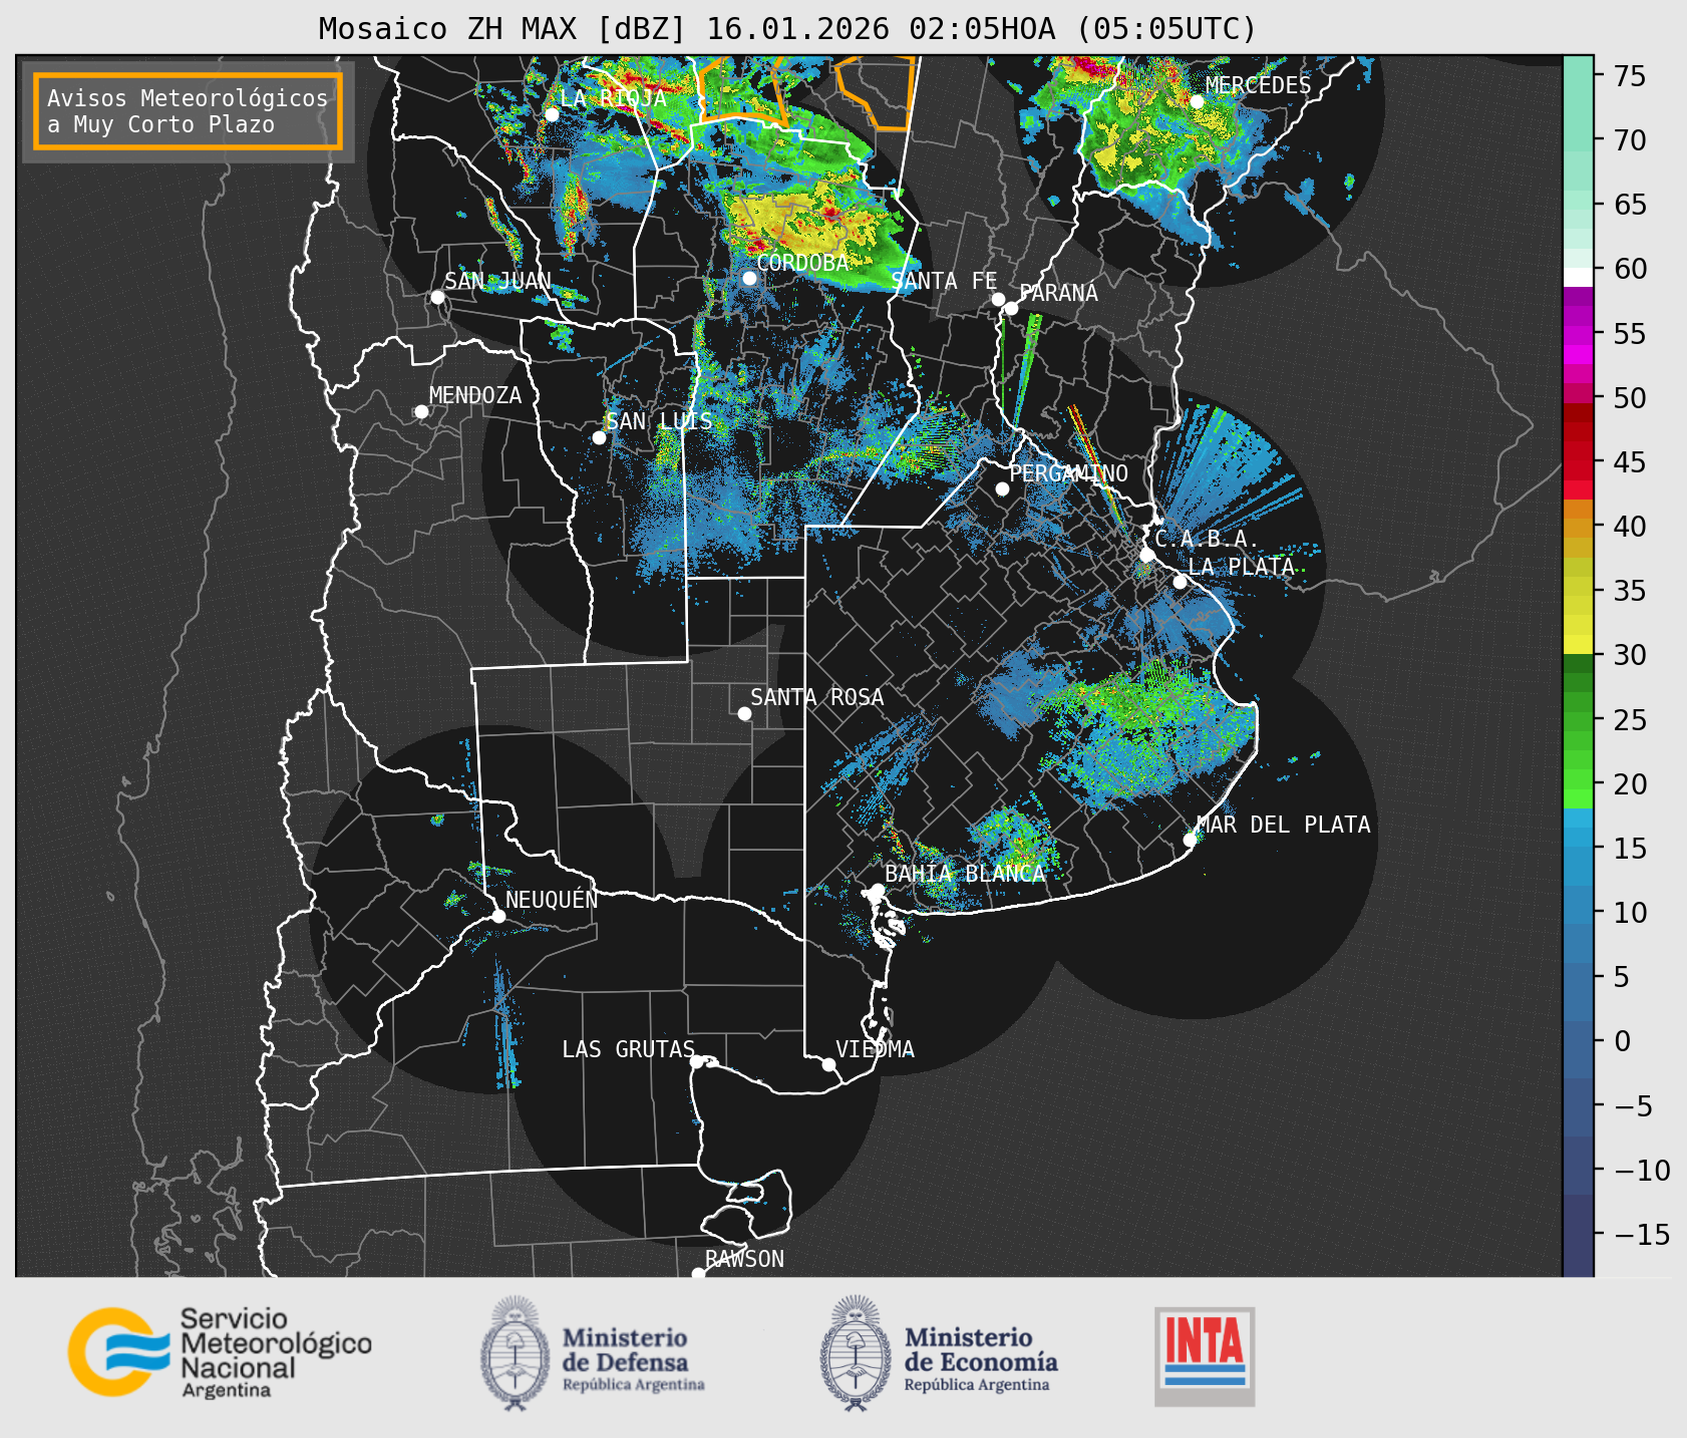Click the '60' value on the dBZ scale
The height and width of the screenshot is (1438, 1687).
point(1629,269)
